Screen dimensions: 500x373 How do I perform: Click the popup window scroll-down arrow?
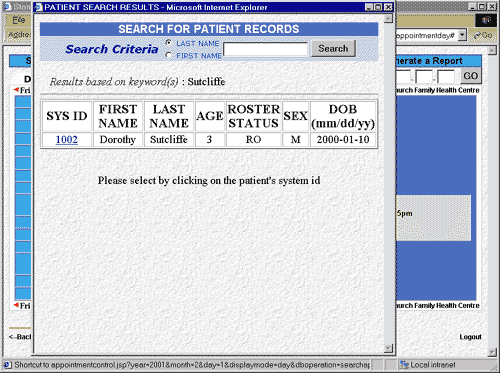click(388, 348)
